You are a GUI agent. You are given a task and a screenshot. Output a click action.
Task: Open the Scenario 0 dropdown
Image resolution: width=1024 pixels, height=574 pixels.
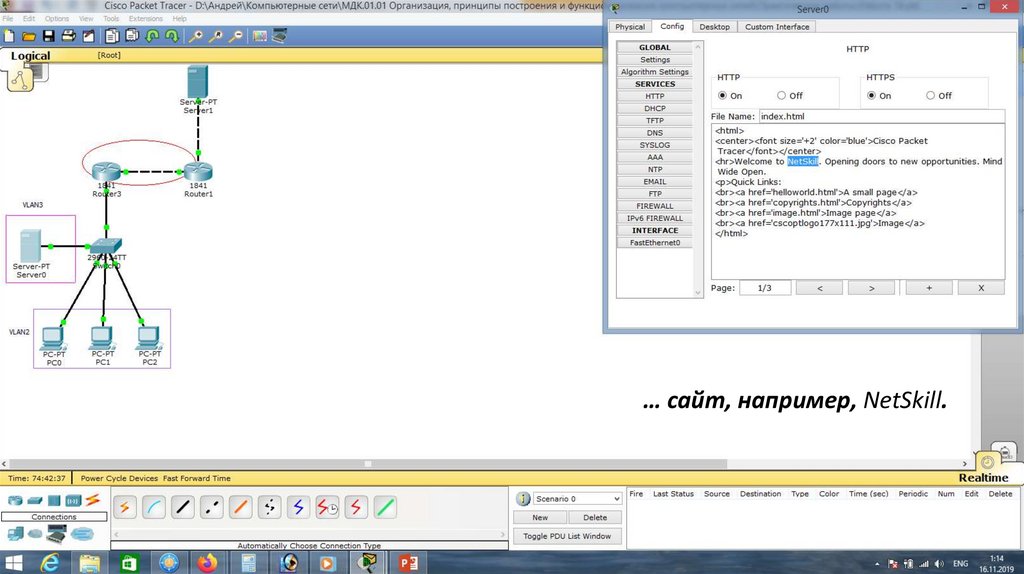pos(577,499)
